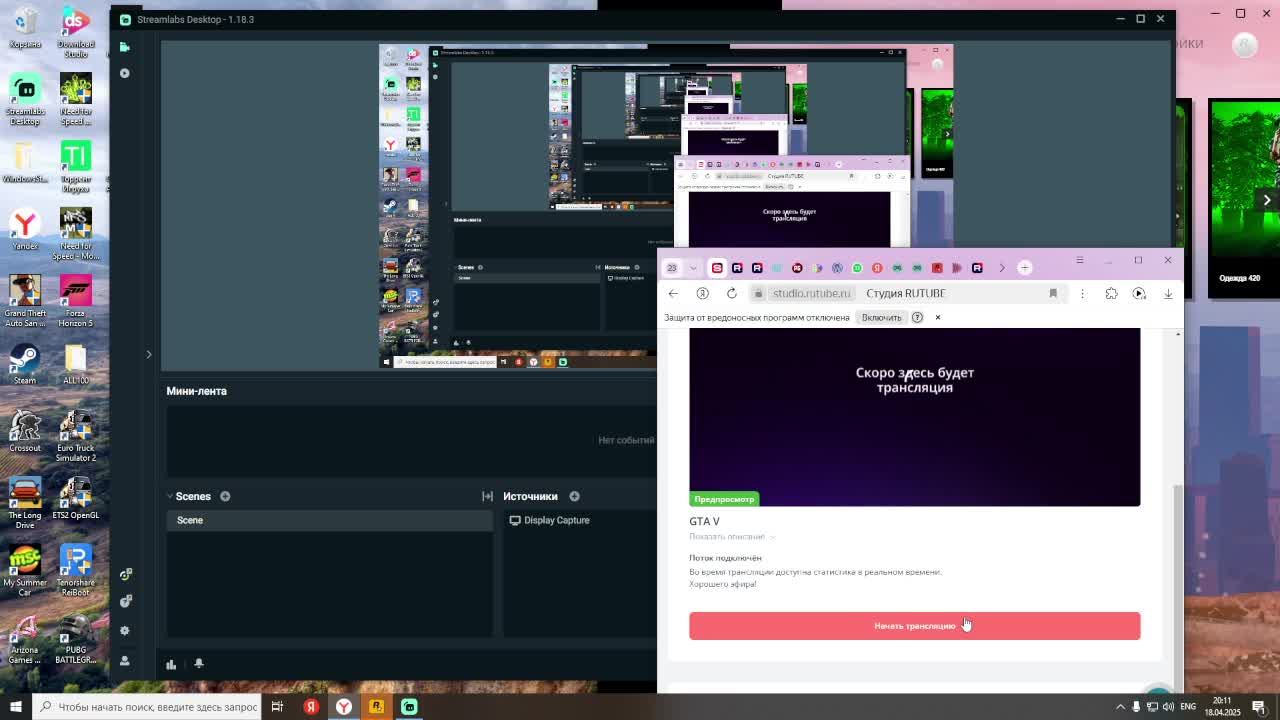Go back in the browser
This screenshot has height=720, width=1280.
673,293
